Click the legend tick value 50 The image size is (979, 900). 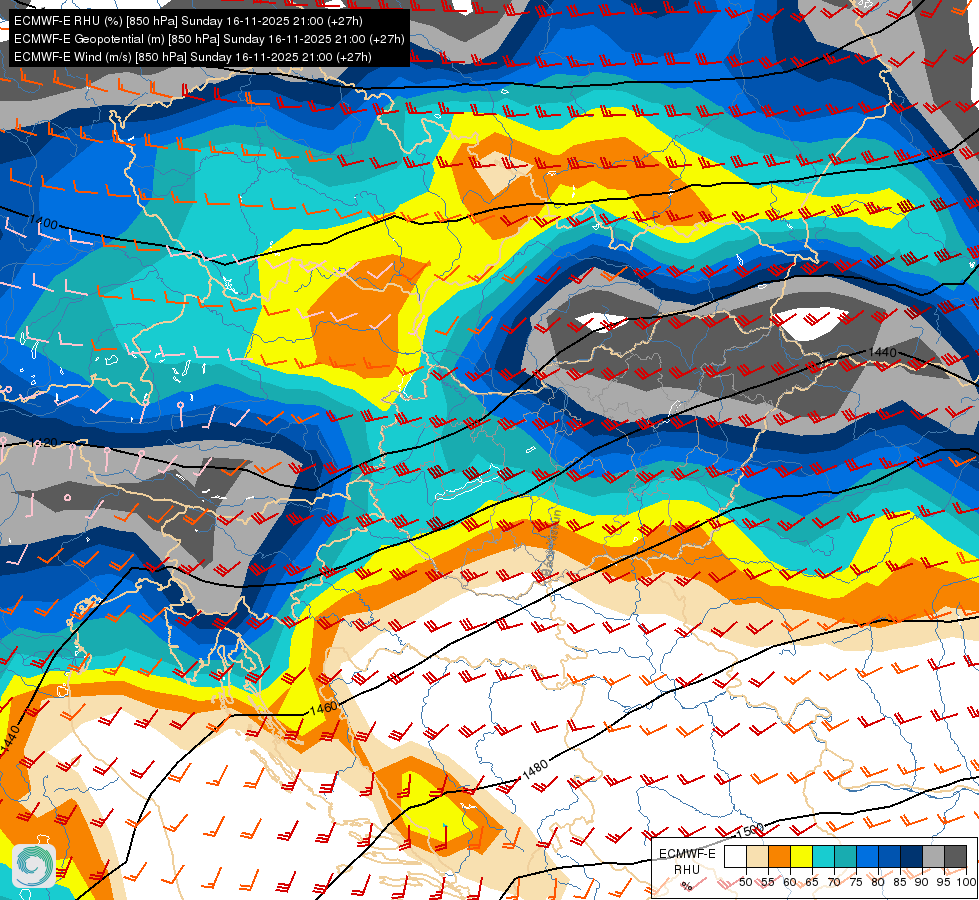pos(745,883)
